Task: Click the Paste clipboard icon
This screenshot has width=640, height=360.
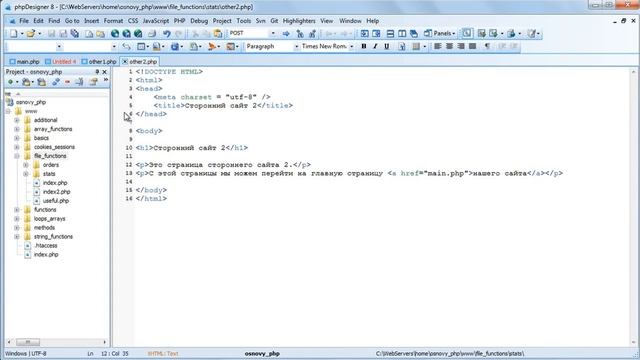Action: point(218,33)
